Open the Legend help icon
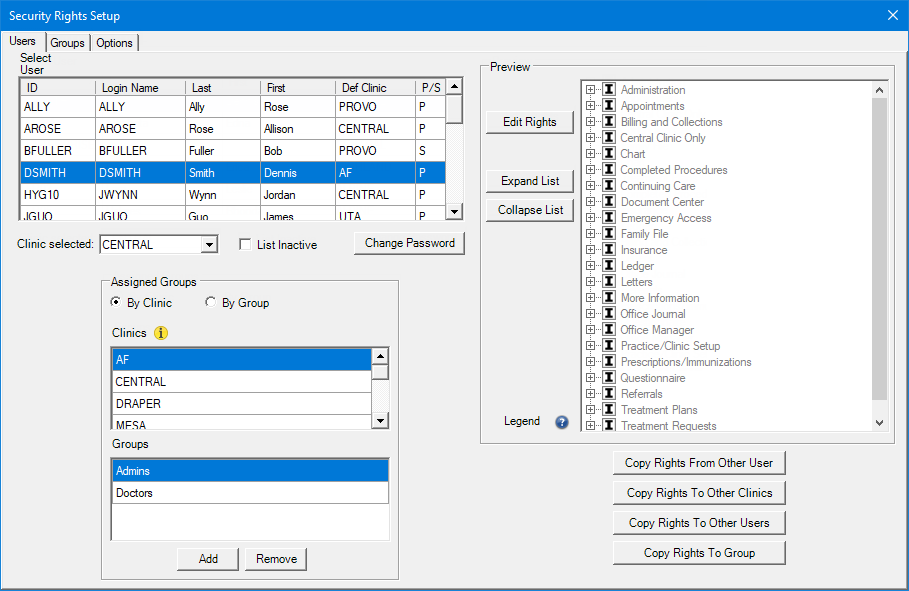 tap(561, 422)
